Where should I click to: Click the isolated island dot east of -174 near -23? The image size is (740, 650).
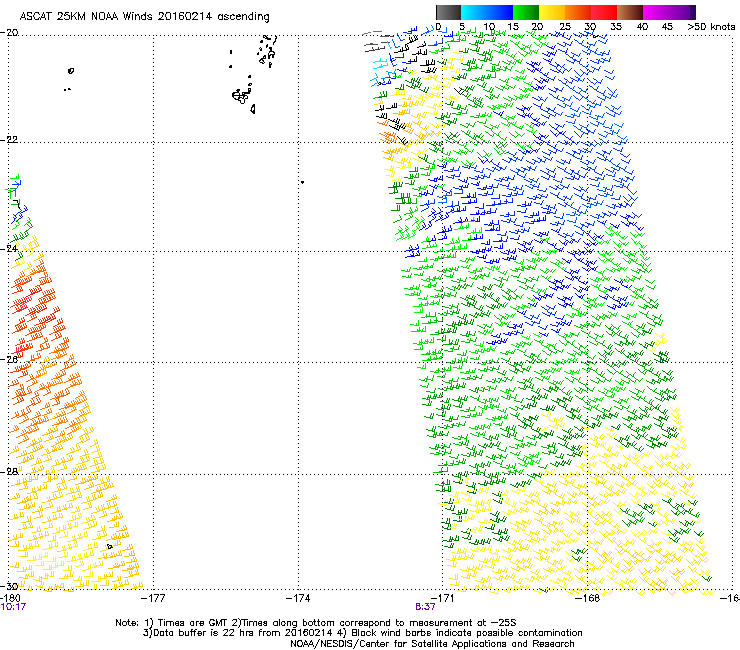coord(302,182)
